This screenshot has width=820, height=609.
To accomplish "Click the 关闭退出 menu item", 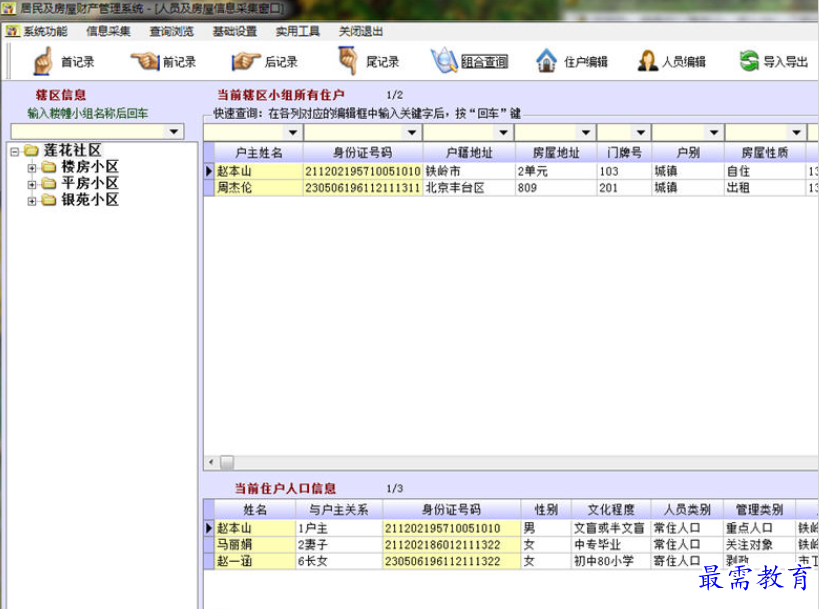I will pos(360,31).
